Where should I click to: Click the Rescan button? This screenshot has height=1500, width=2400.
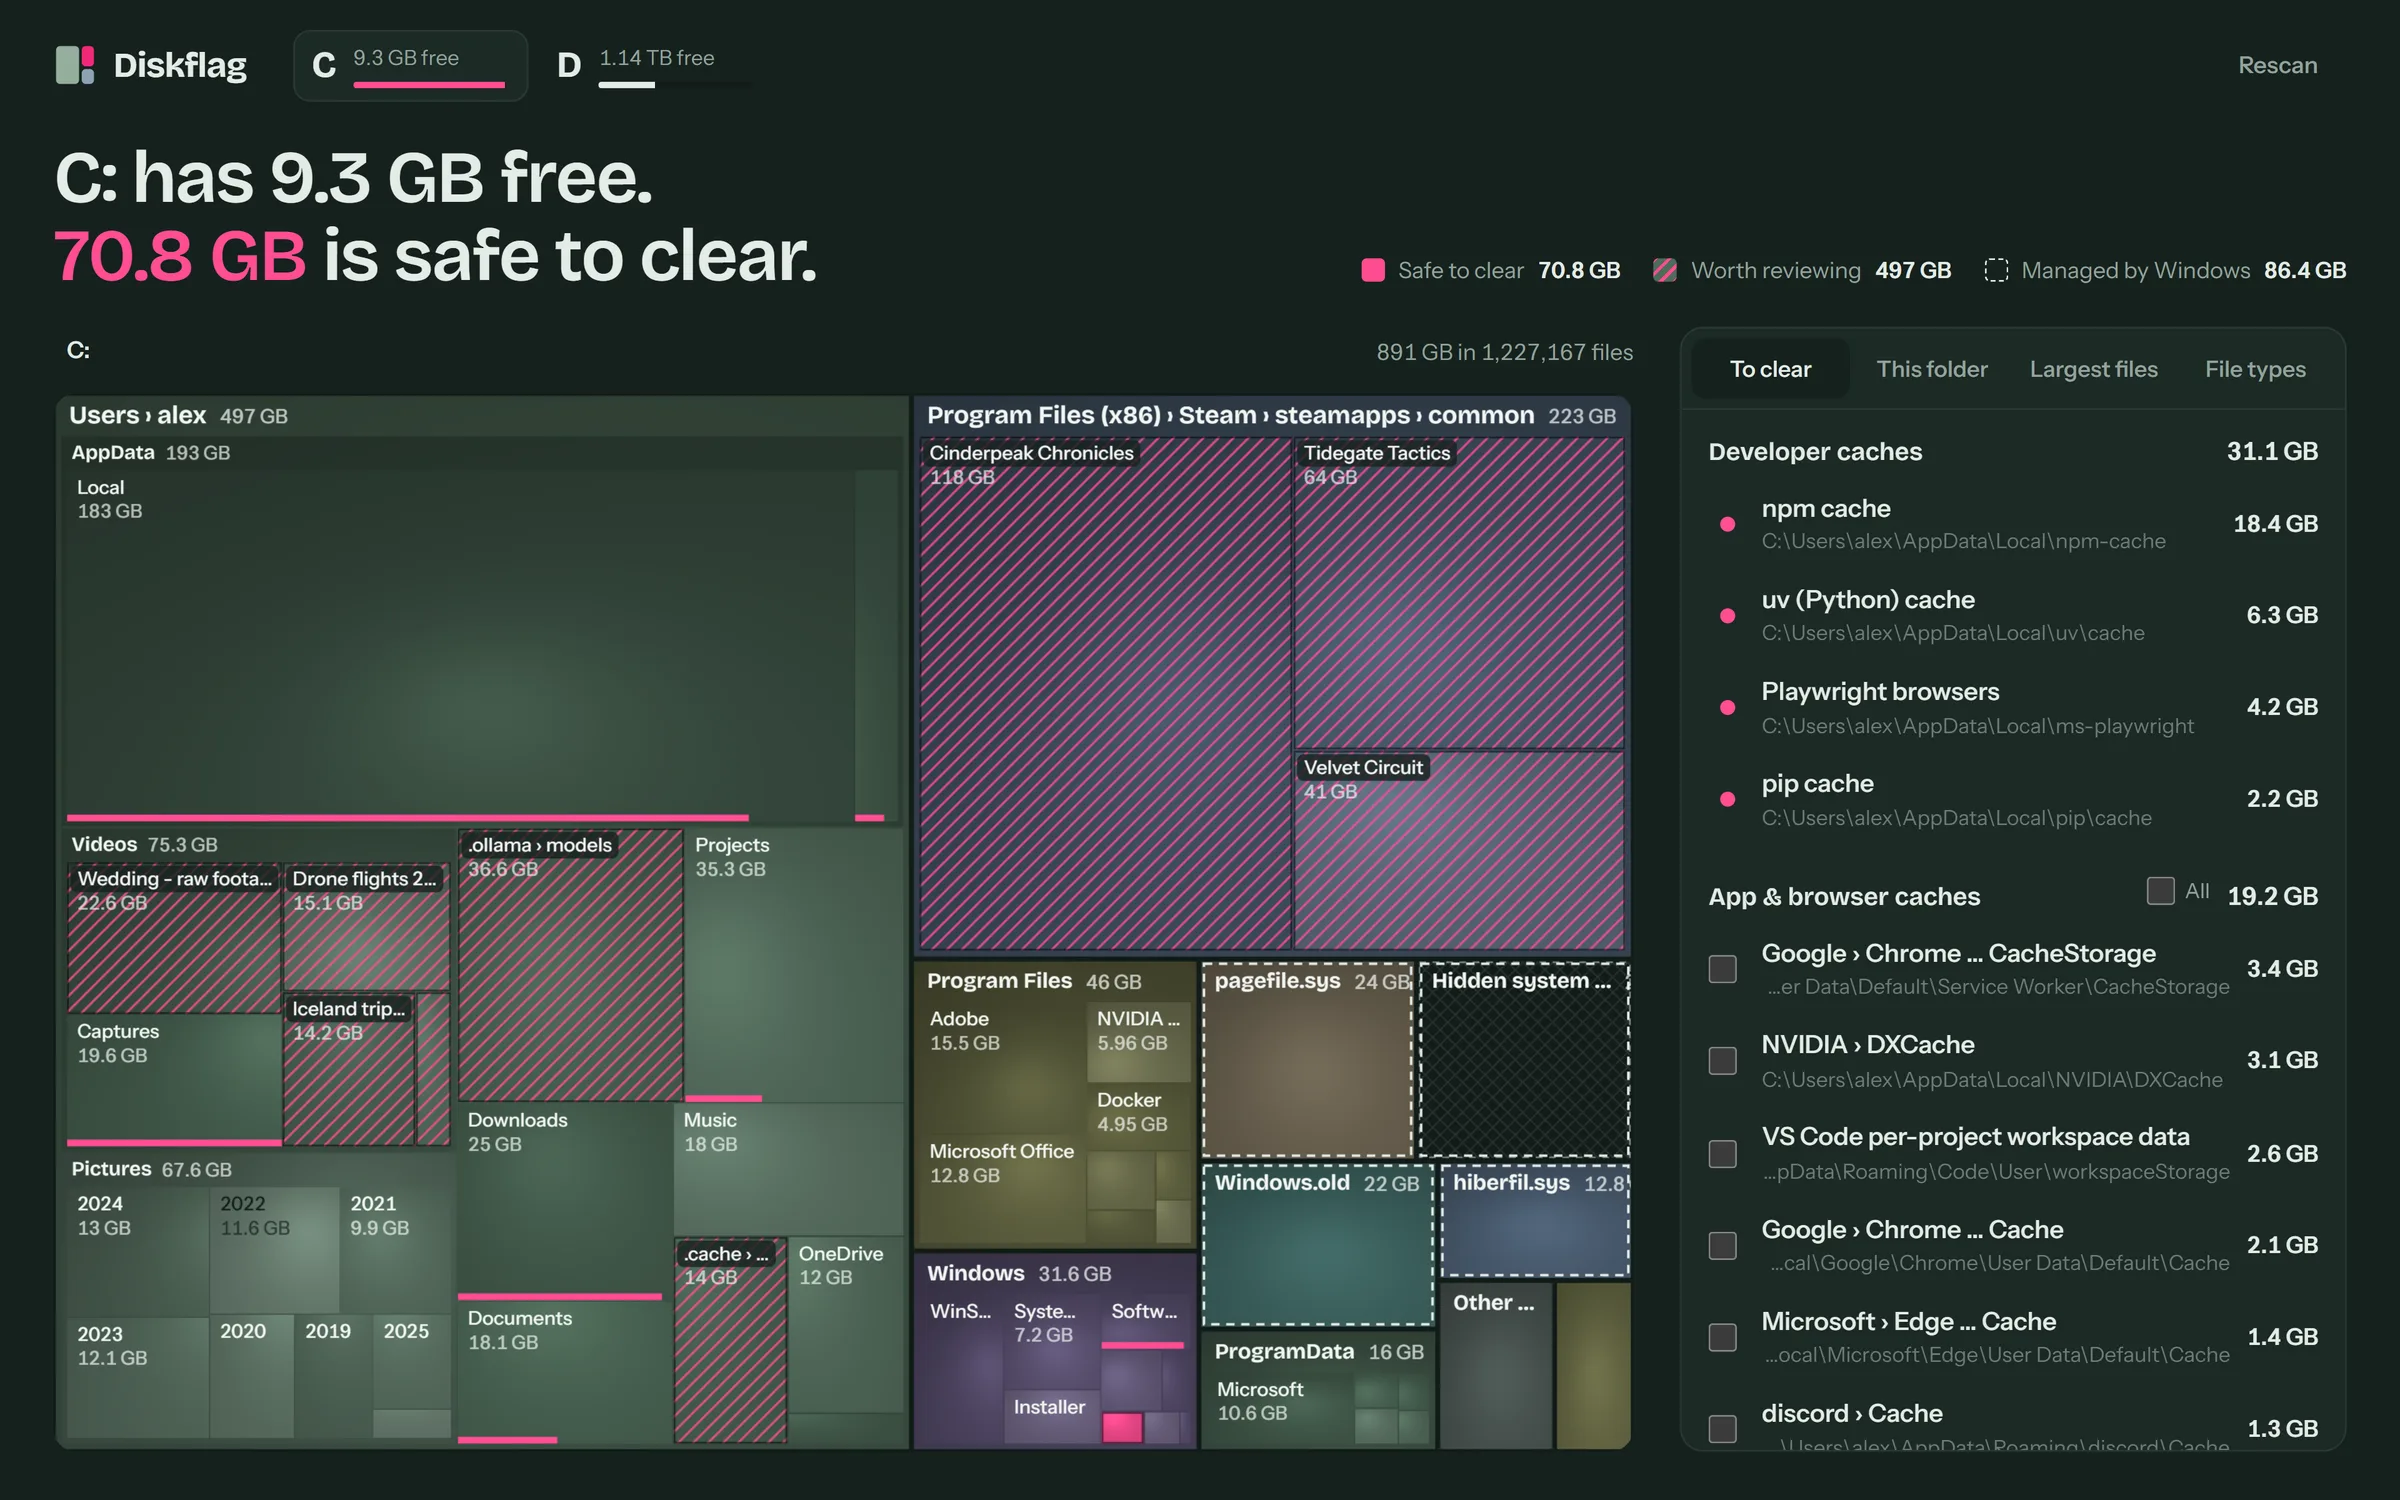(x=2277, y=65)
